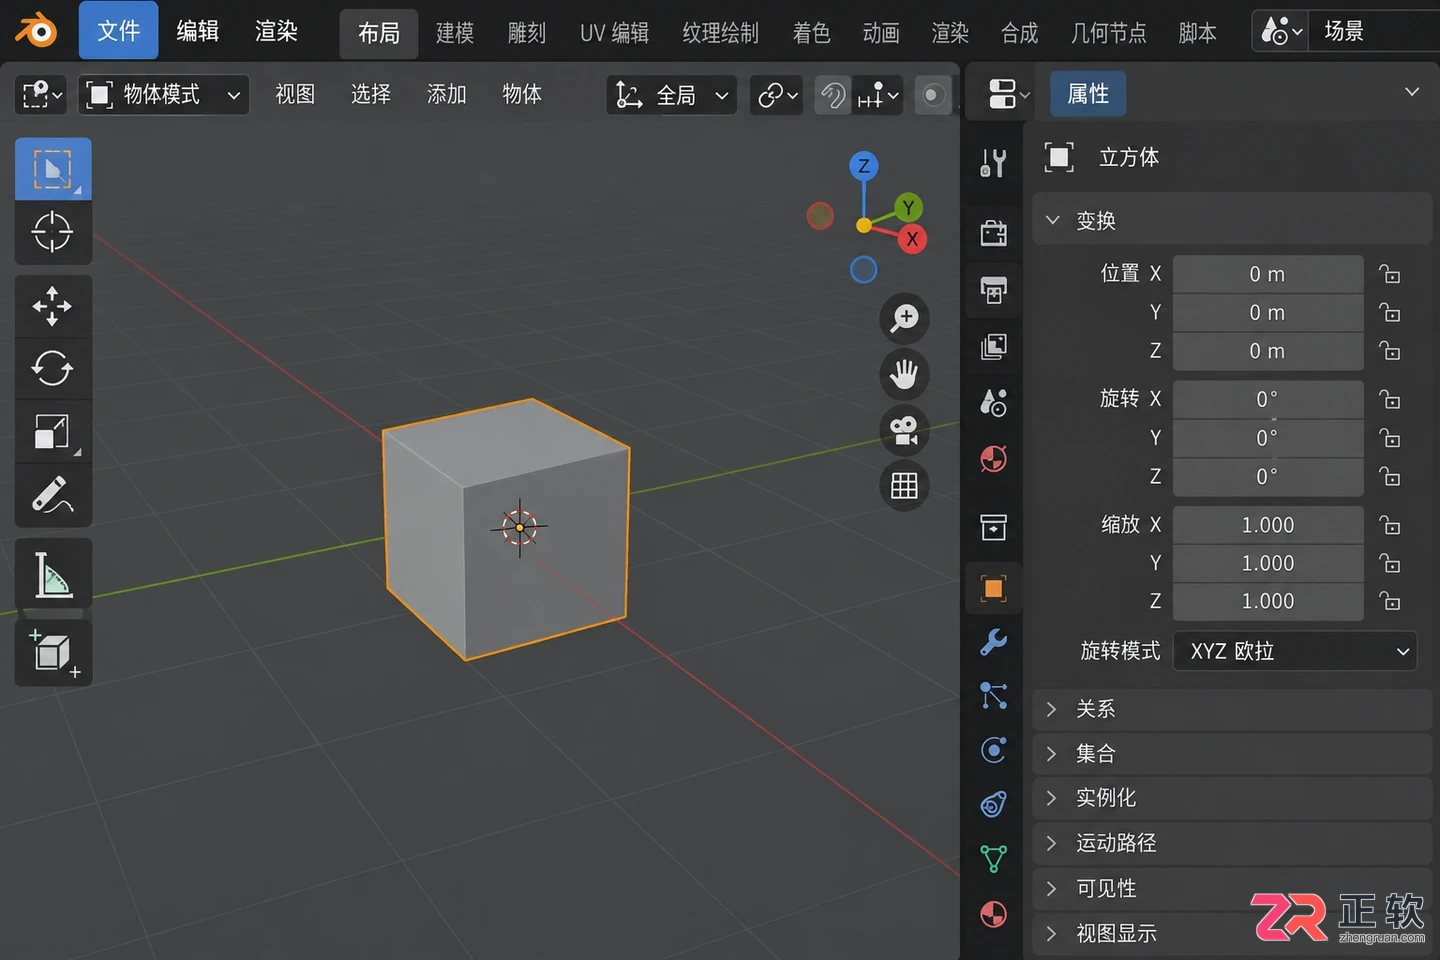This screenshot has width=1440, height=960.
Task: Toggle snapping magnet button
Action: [832, 95]
